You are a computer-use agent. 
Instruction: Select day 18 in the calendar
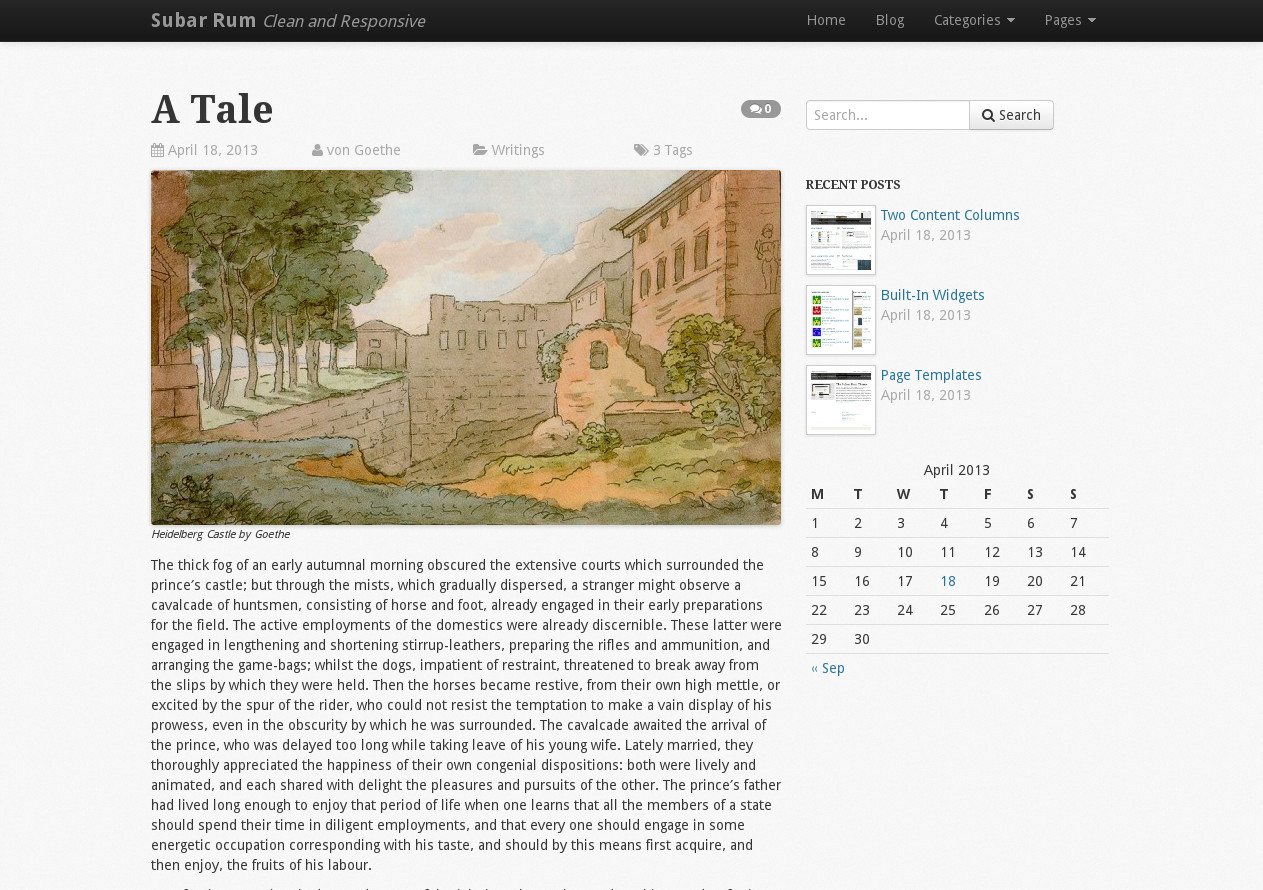click(x=948, y=581)
